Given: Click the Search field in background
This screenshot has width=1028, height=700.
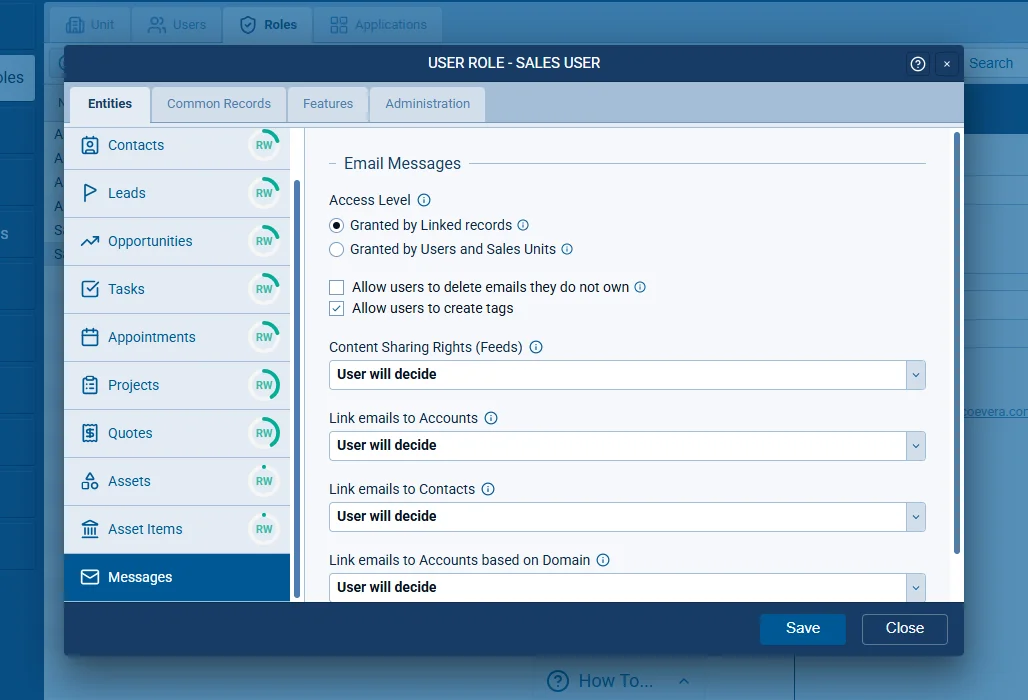Looking at the screenshot, I should tap(995, 64).
